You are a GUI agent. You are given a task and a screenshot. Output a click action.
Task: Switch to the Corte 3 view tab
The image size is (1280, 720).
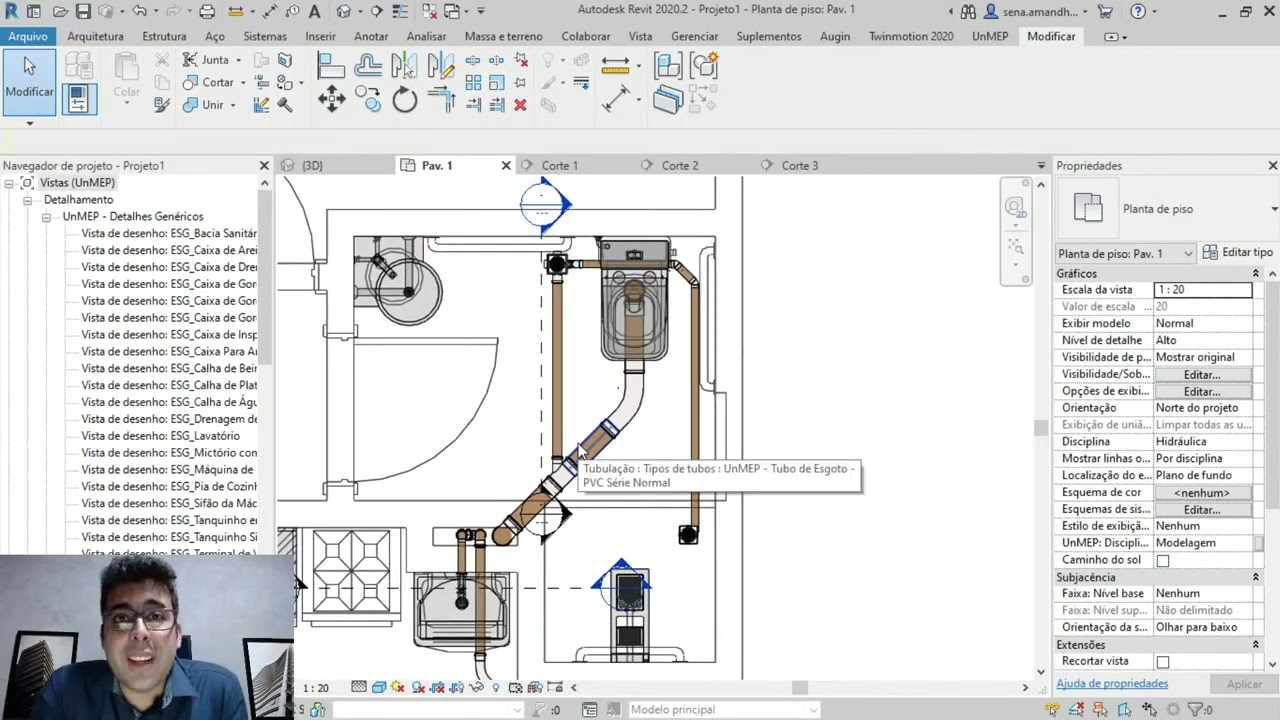click(x=799, y=165)
